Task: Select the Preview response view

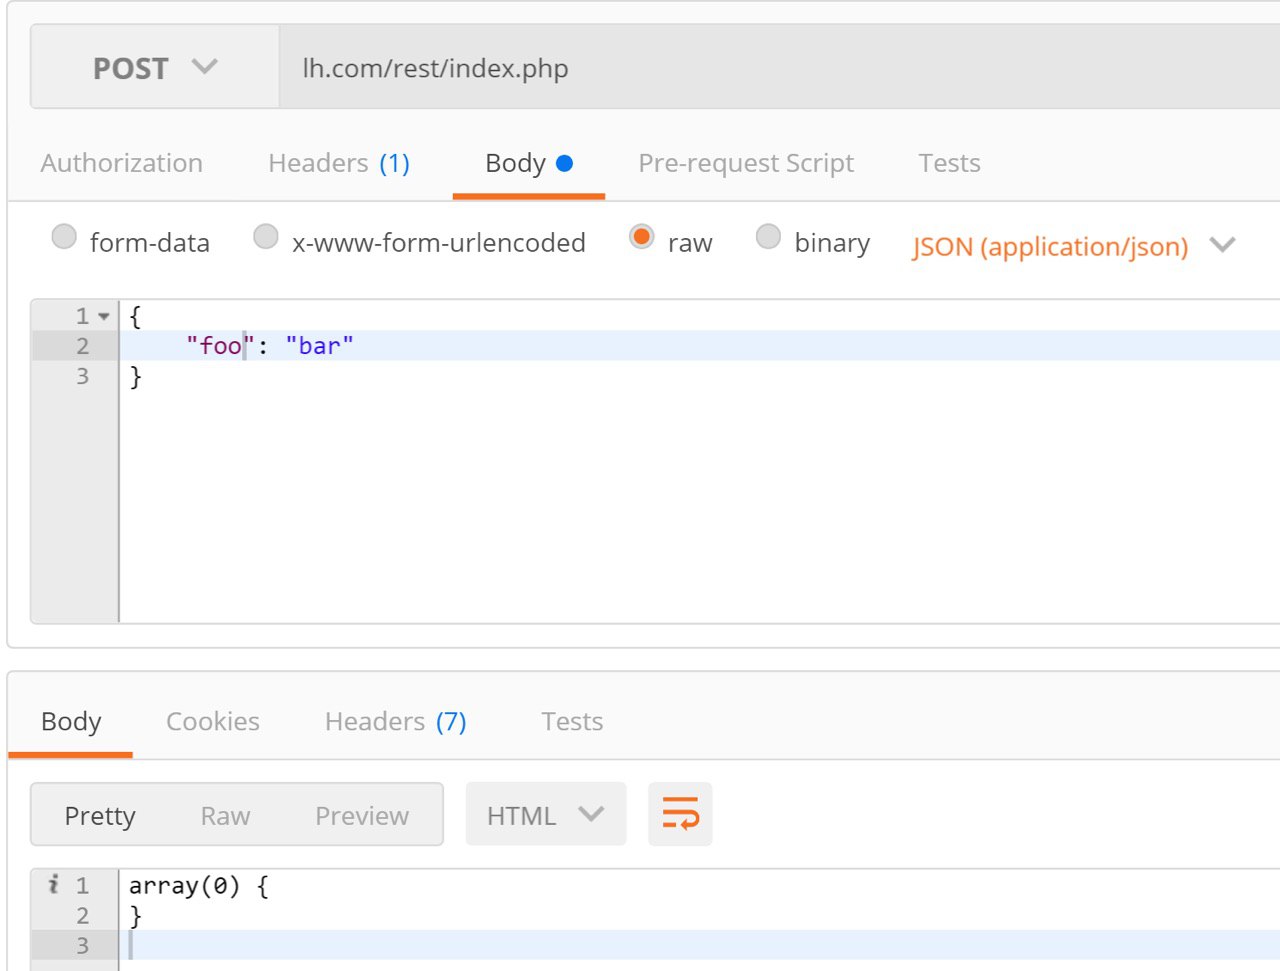Action: pyautogui.click(x=362, y=816)
